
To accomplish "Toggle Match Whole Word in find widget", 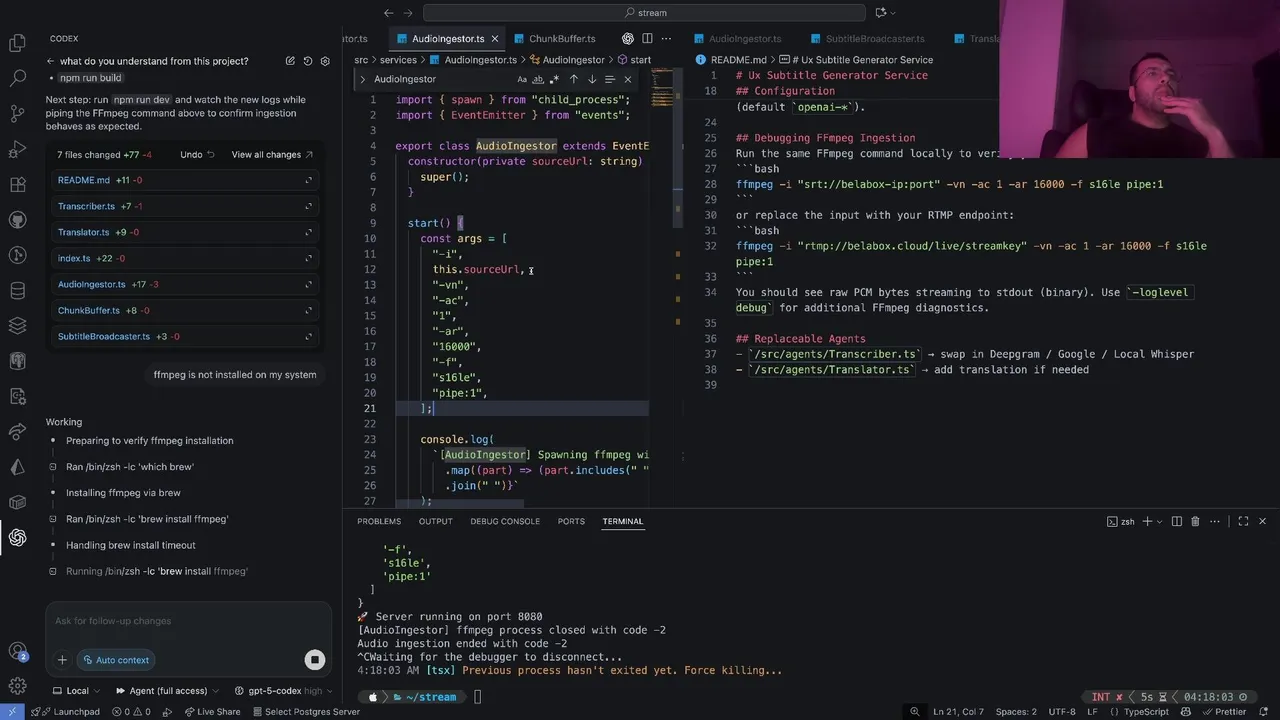I will click(x=538, y=79).
